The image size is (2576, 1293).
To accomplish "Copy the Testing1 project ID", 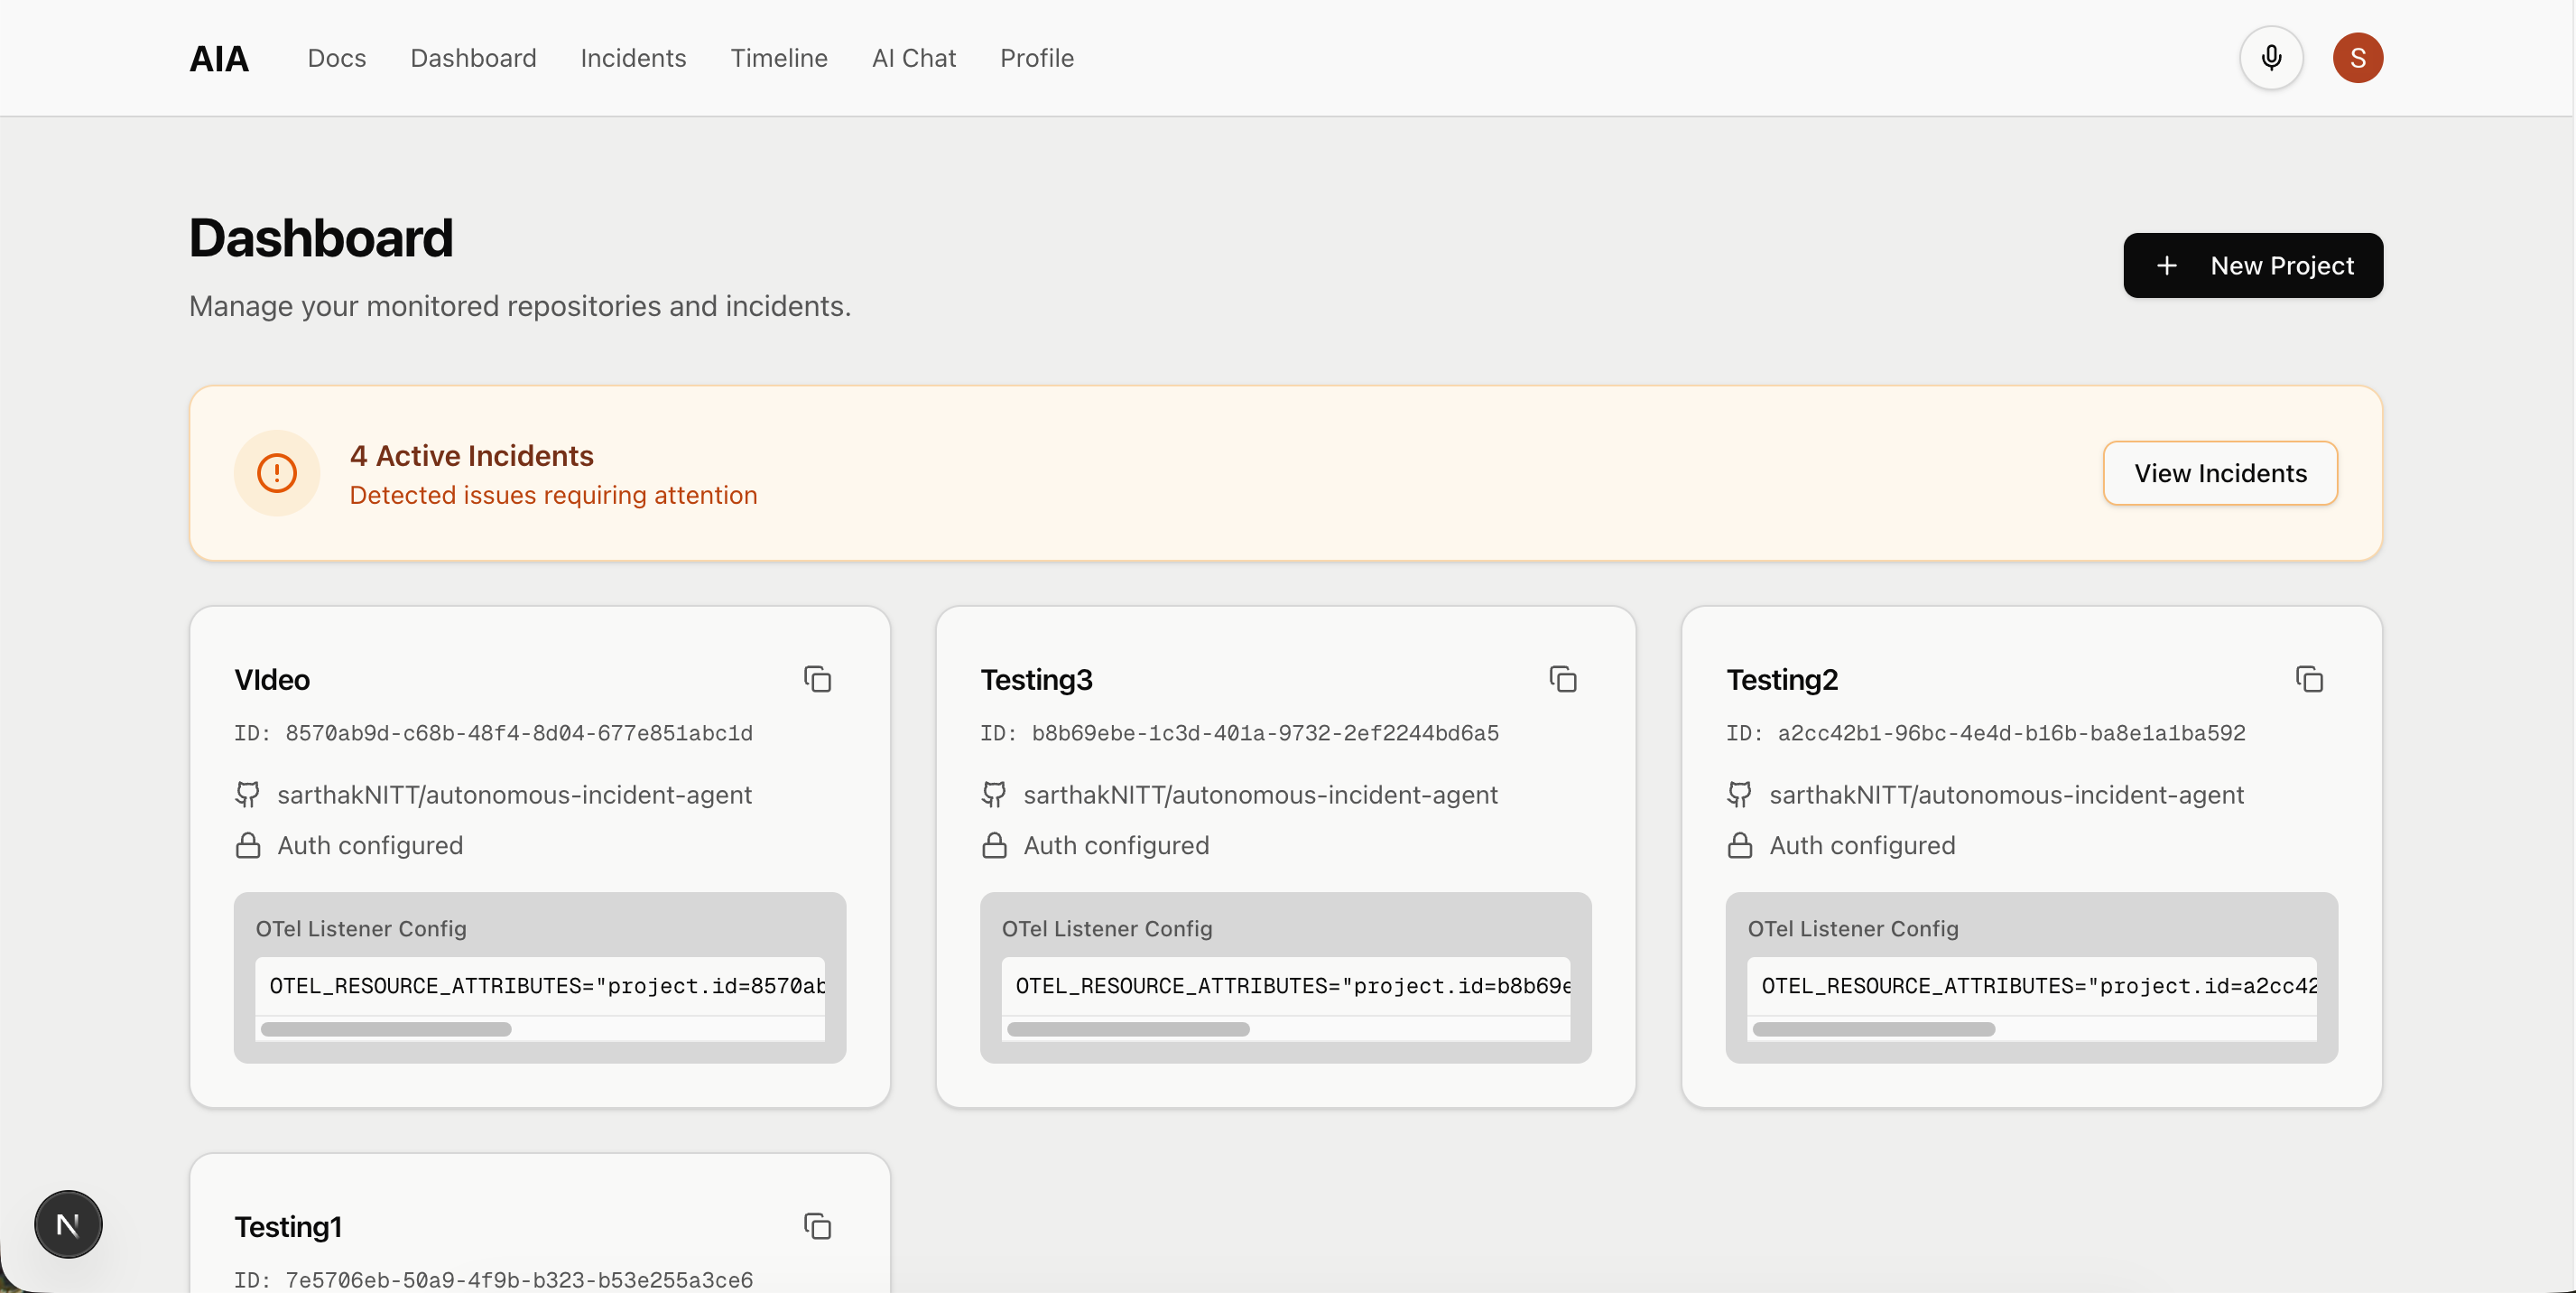I will pos(817,1225).
